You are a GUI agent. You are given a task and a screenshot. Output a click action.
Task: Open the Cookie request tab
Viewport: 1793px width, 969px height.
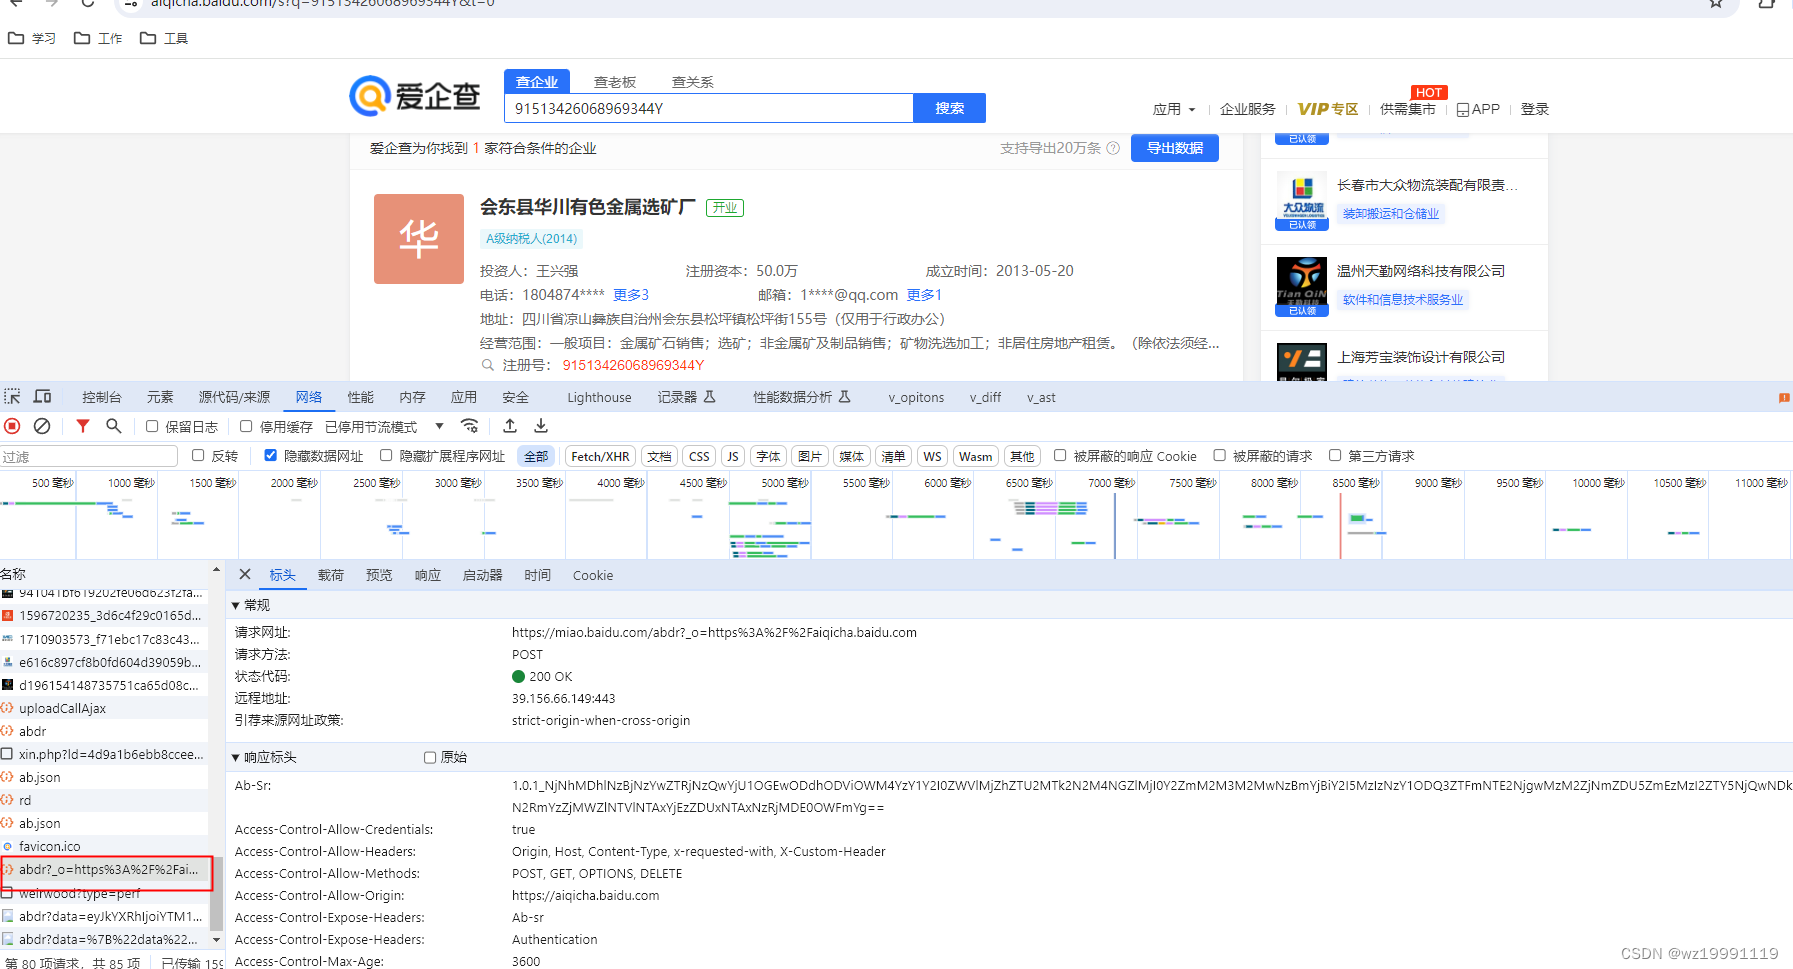[x=593, y=575]
